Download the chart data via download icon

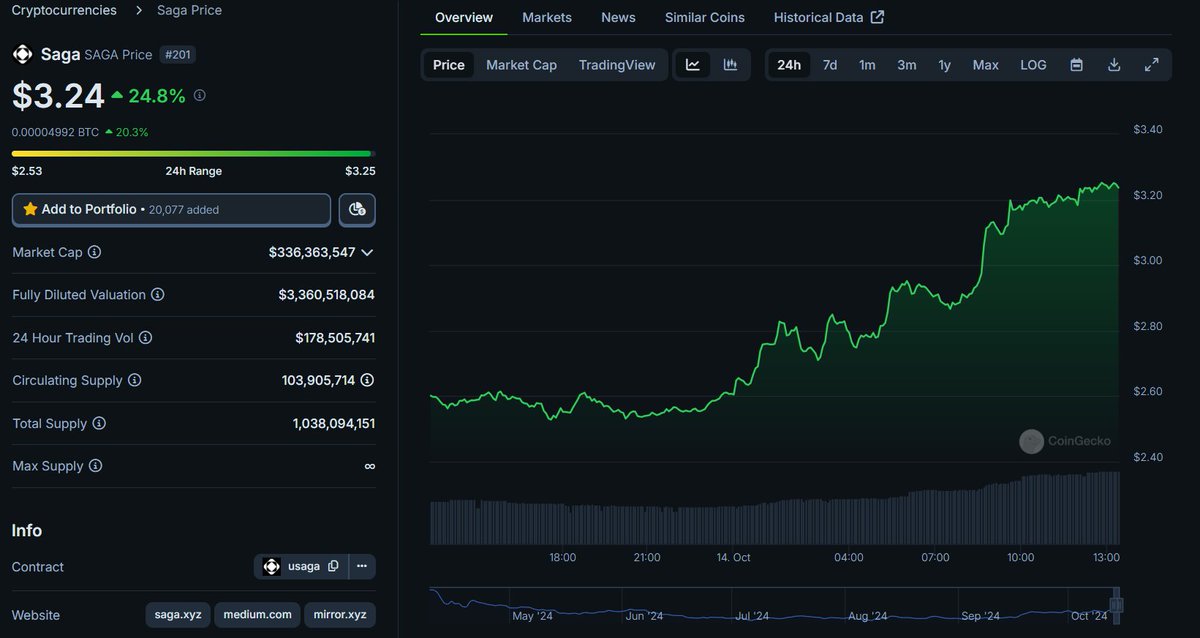[x=1114, y=64]
